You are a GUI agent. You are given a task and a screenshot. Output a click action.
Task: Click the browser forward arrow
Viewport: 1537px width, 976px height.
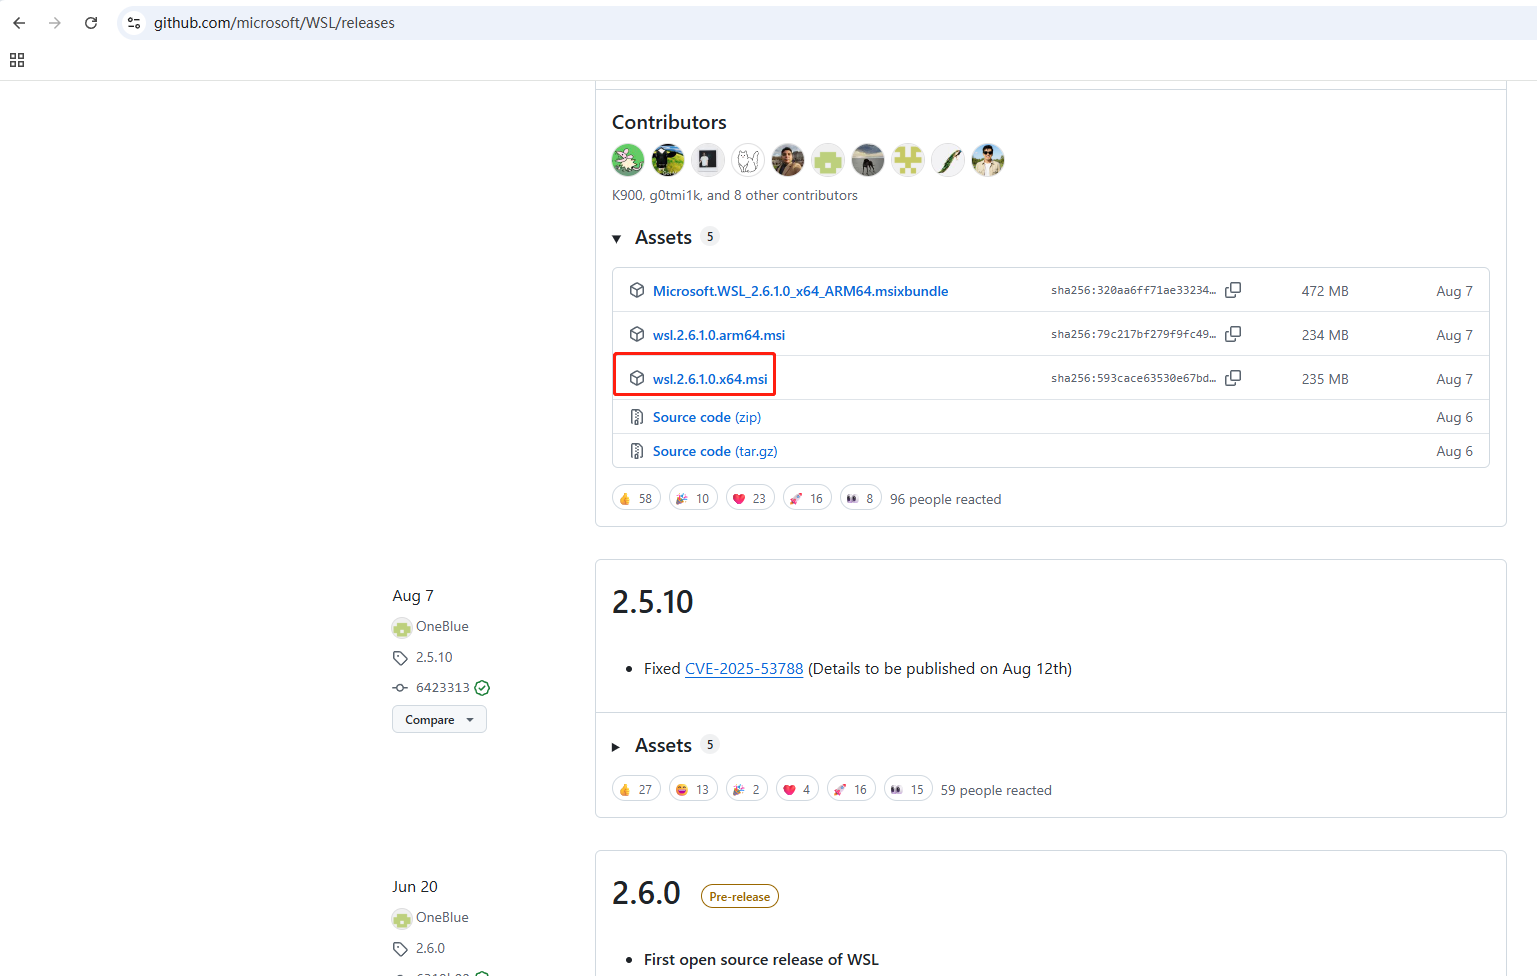click(55, 23)
